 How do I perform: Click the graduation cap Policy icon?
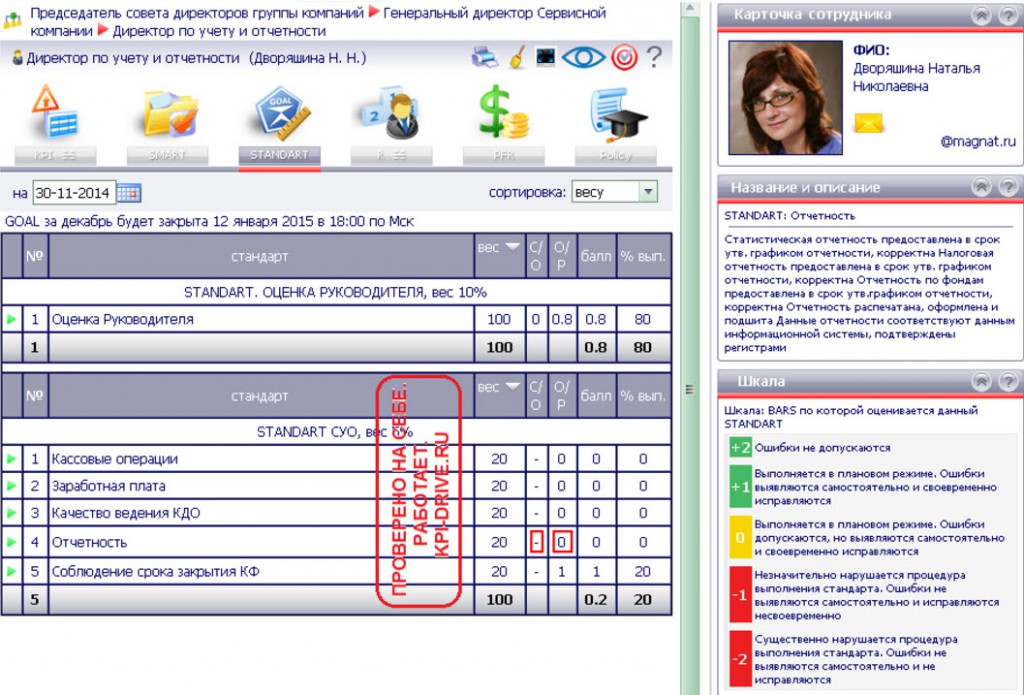[x=617, y=115]
